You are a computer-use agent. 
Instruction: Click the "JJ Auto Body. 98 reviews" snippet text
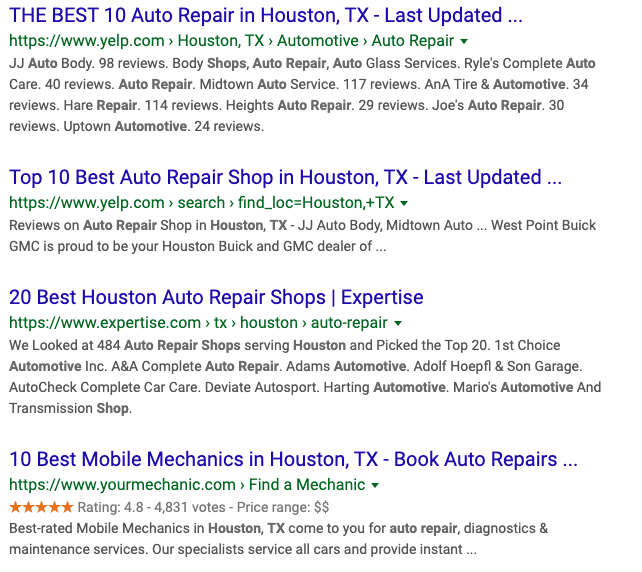coord(88,63)
